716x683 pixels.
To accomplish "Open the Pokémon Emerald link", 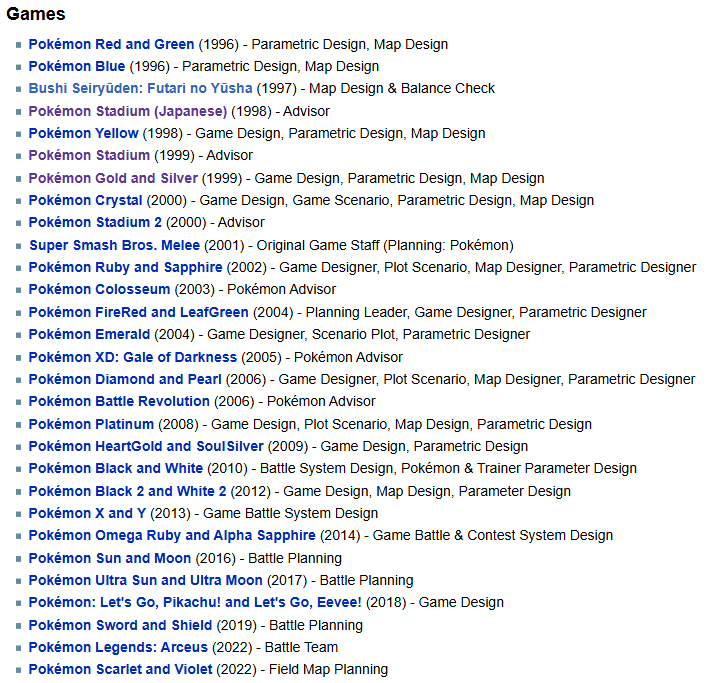I will pyautogui.click(x=90, y=334).
